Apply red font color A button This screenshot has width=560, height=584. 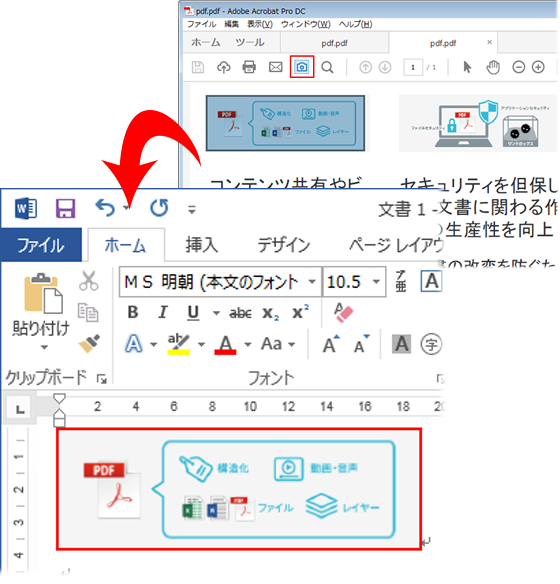click(225, 344)
